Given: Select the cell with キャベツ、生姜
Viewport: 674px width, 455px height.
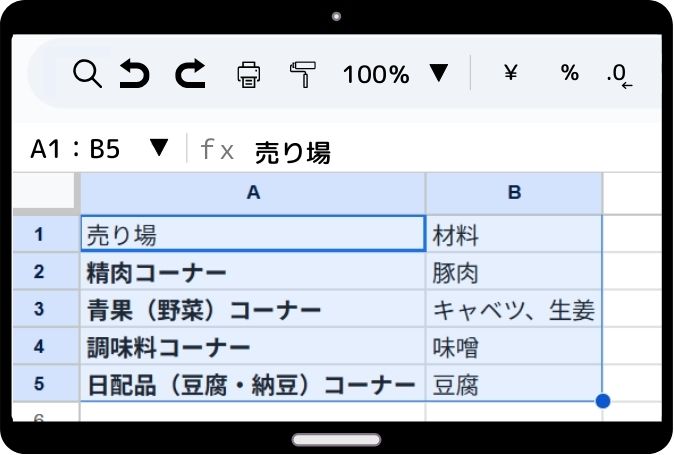Looking at the screenshot, I should 514,310.
